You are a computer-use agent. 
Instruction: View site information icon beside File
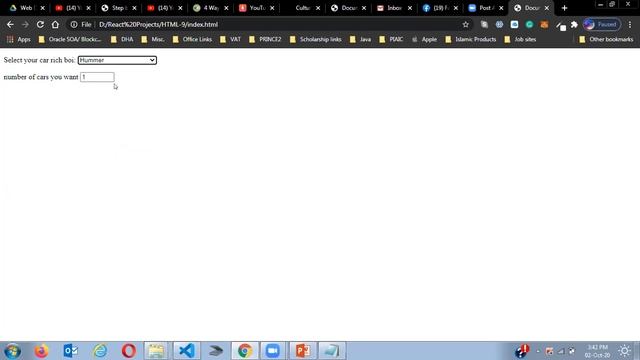(x=74, y=24)
